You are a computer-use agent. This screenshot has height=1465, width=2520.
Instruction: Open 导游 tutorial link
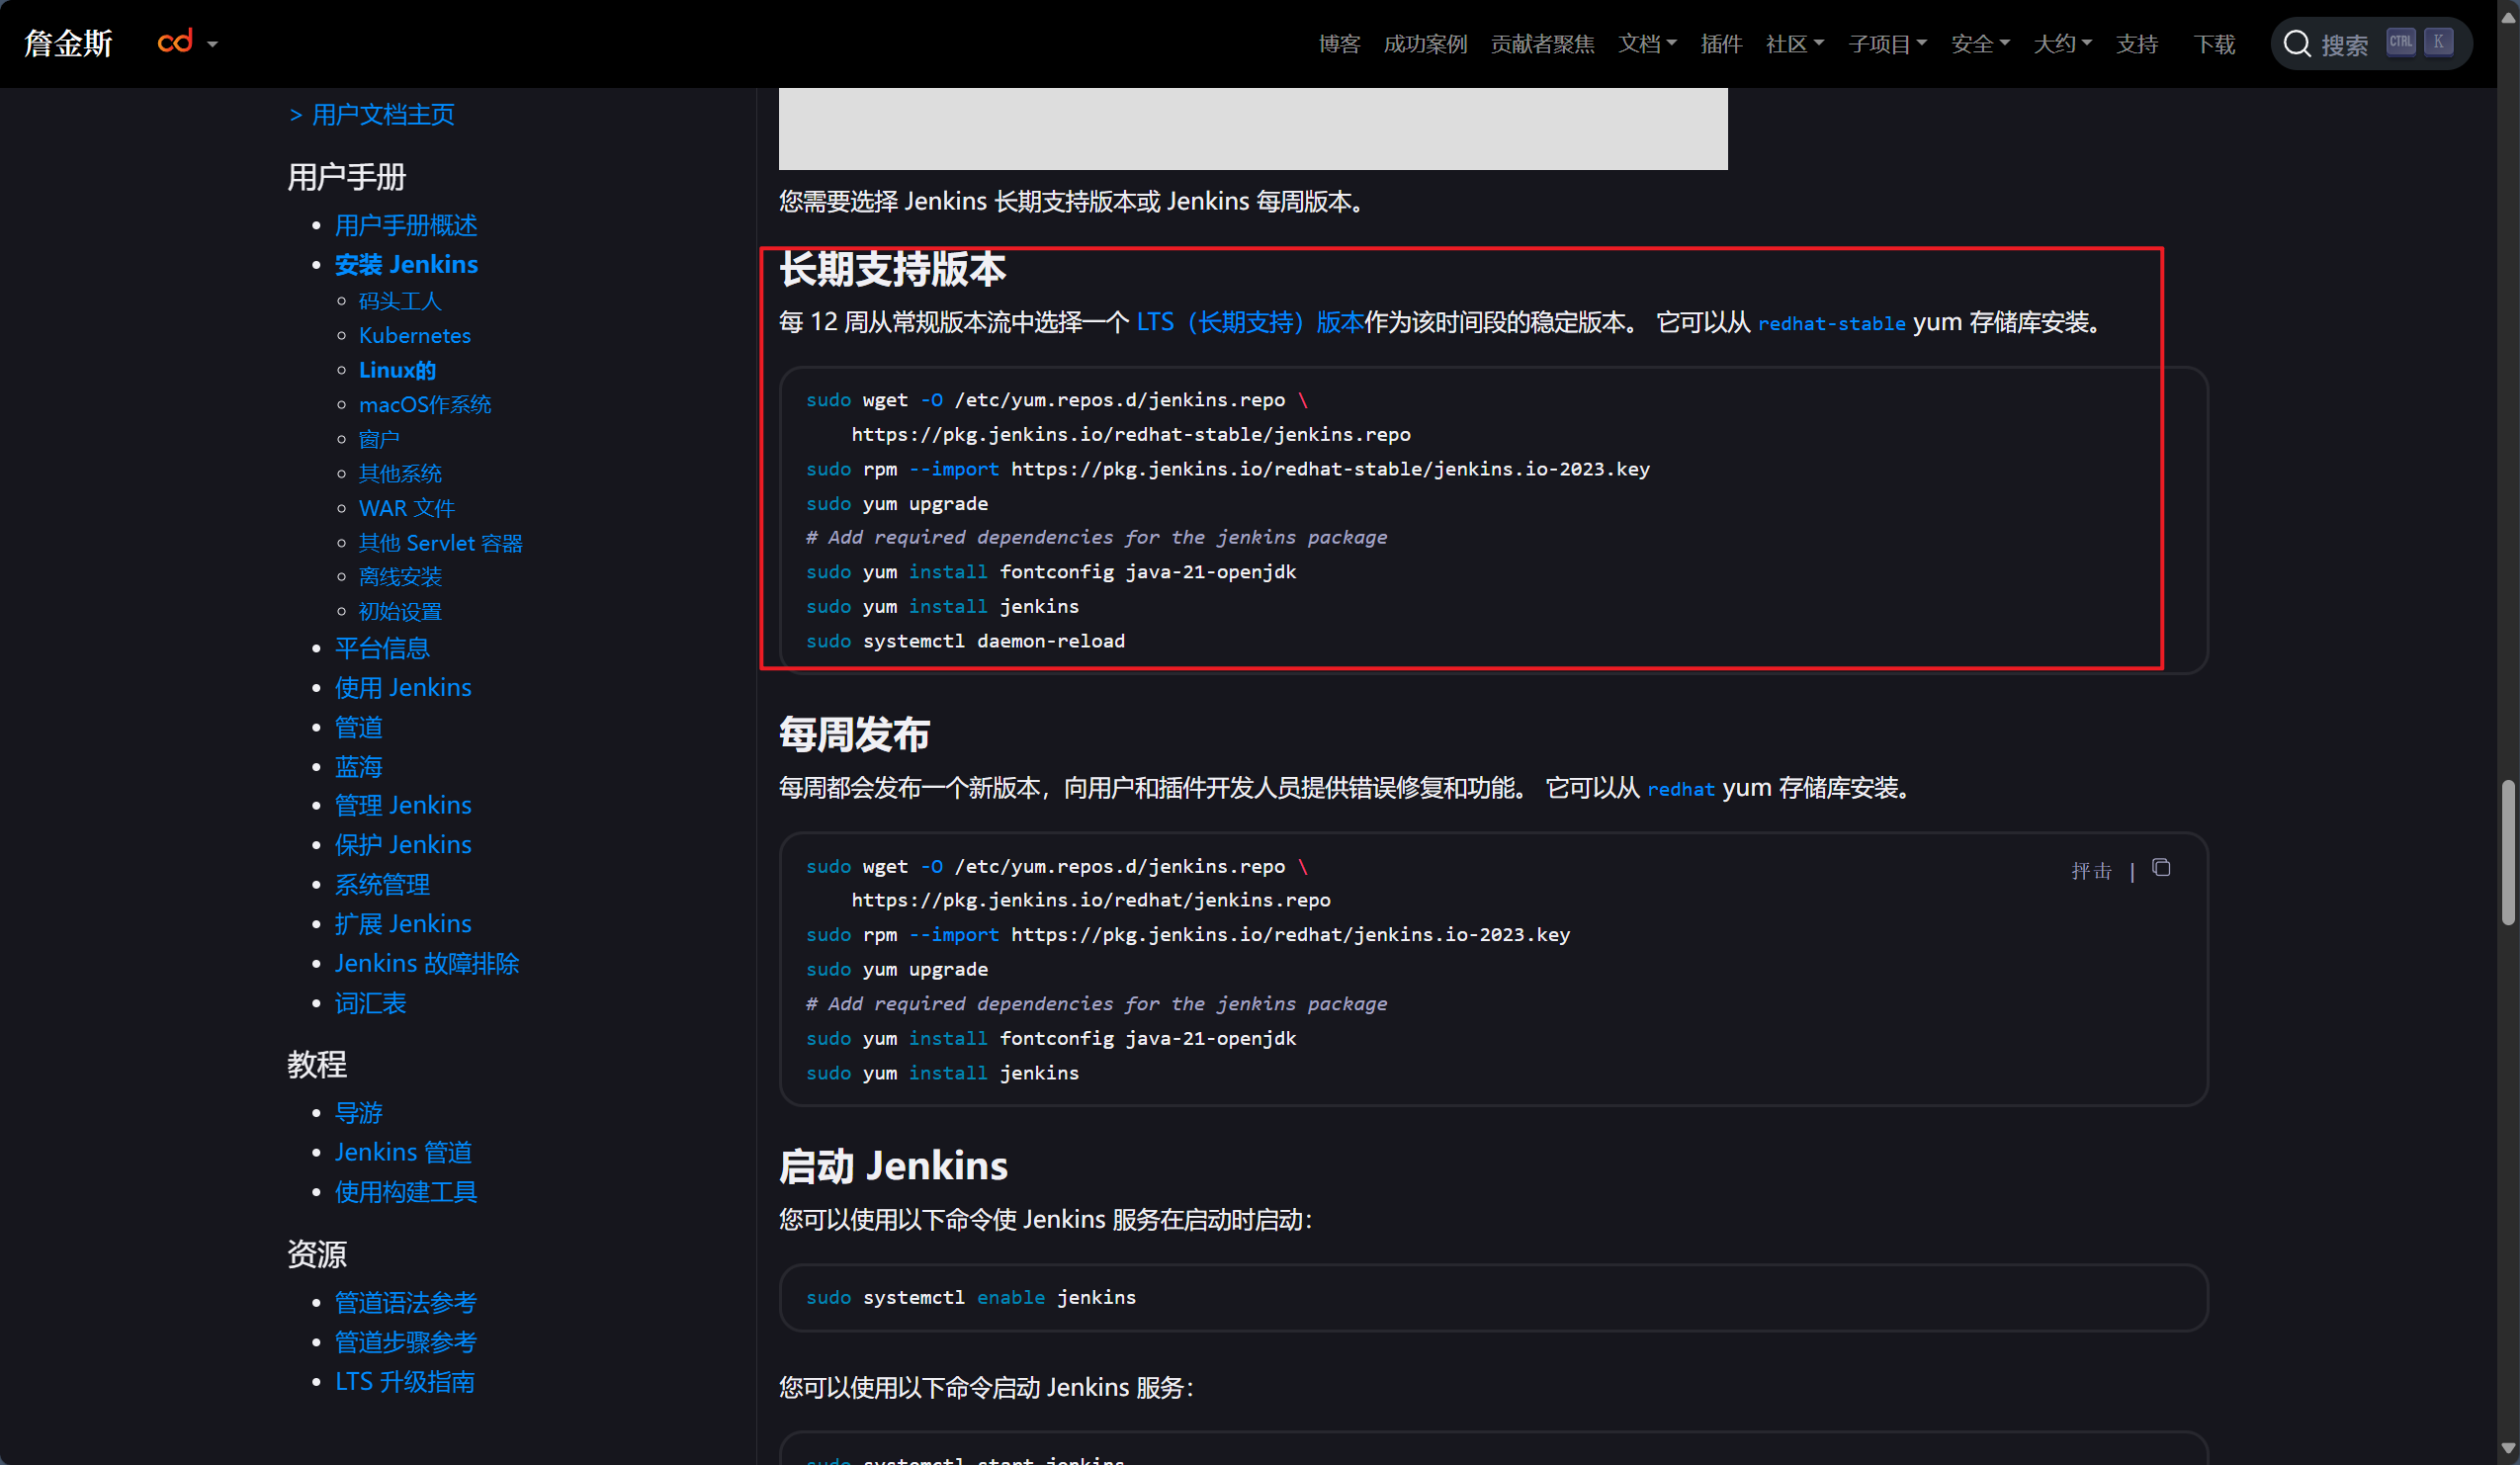click(x=358, y=1113)
